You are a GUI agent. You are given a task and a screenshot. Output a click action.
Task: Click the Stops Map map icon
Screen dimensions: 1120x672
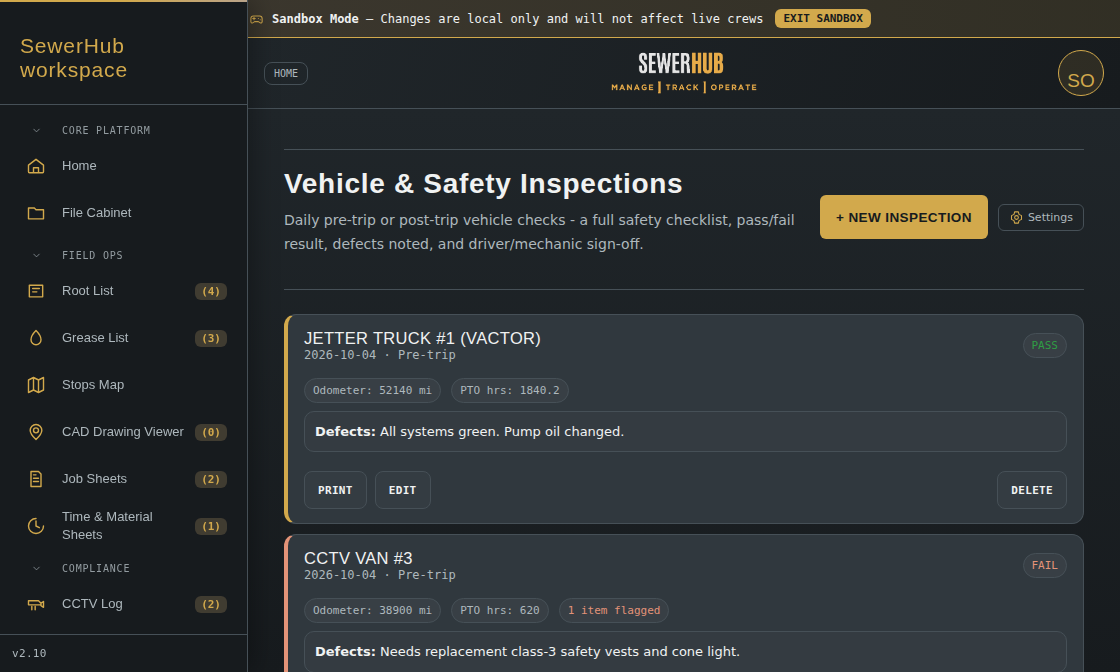(36, 385)
